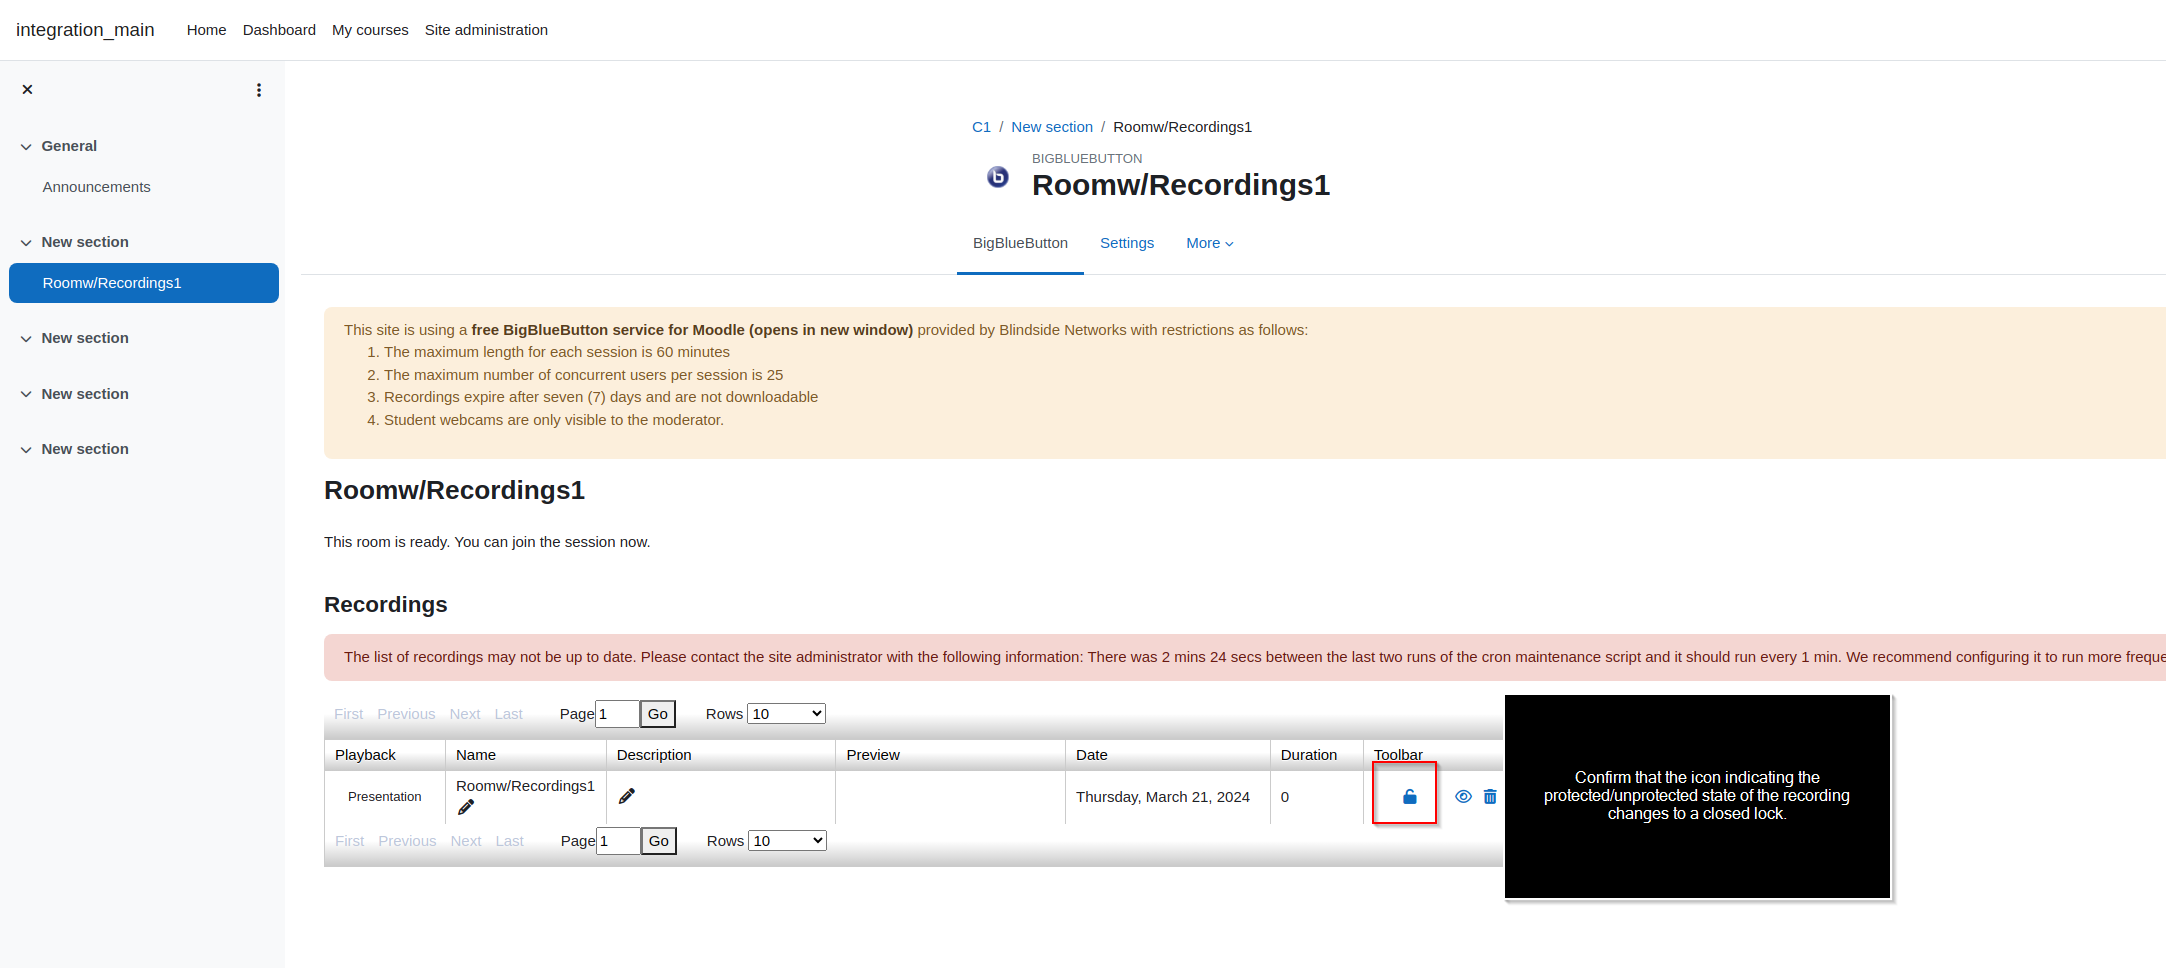Screen dimensions: 2166x968
Task: Switch to the BigBlueButton tab
Action: (x=1020, y=243)
